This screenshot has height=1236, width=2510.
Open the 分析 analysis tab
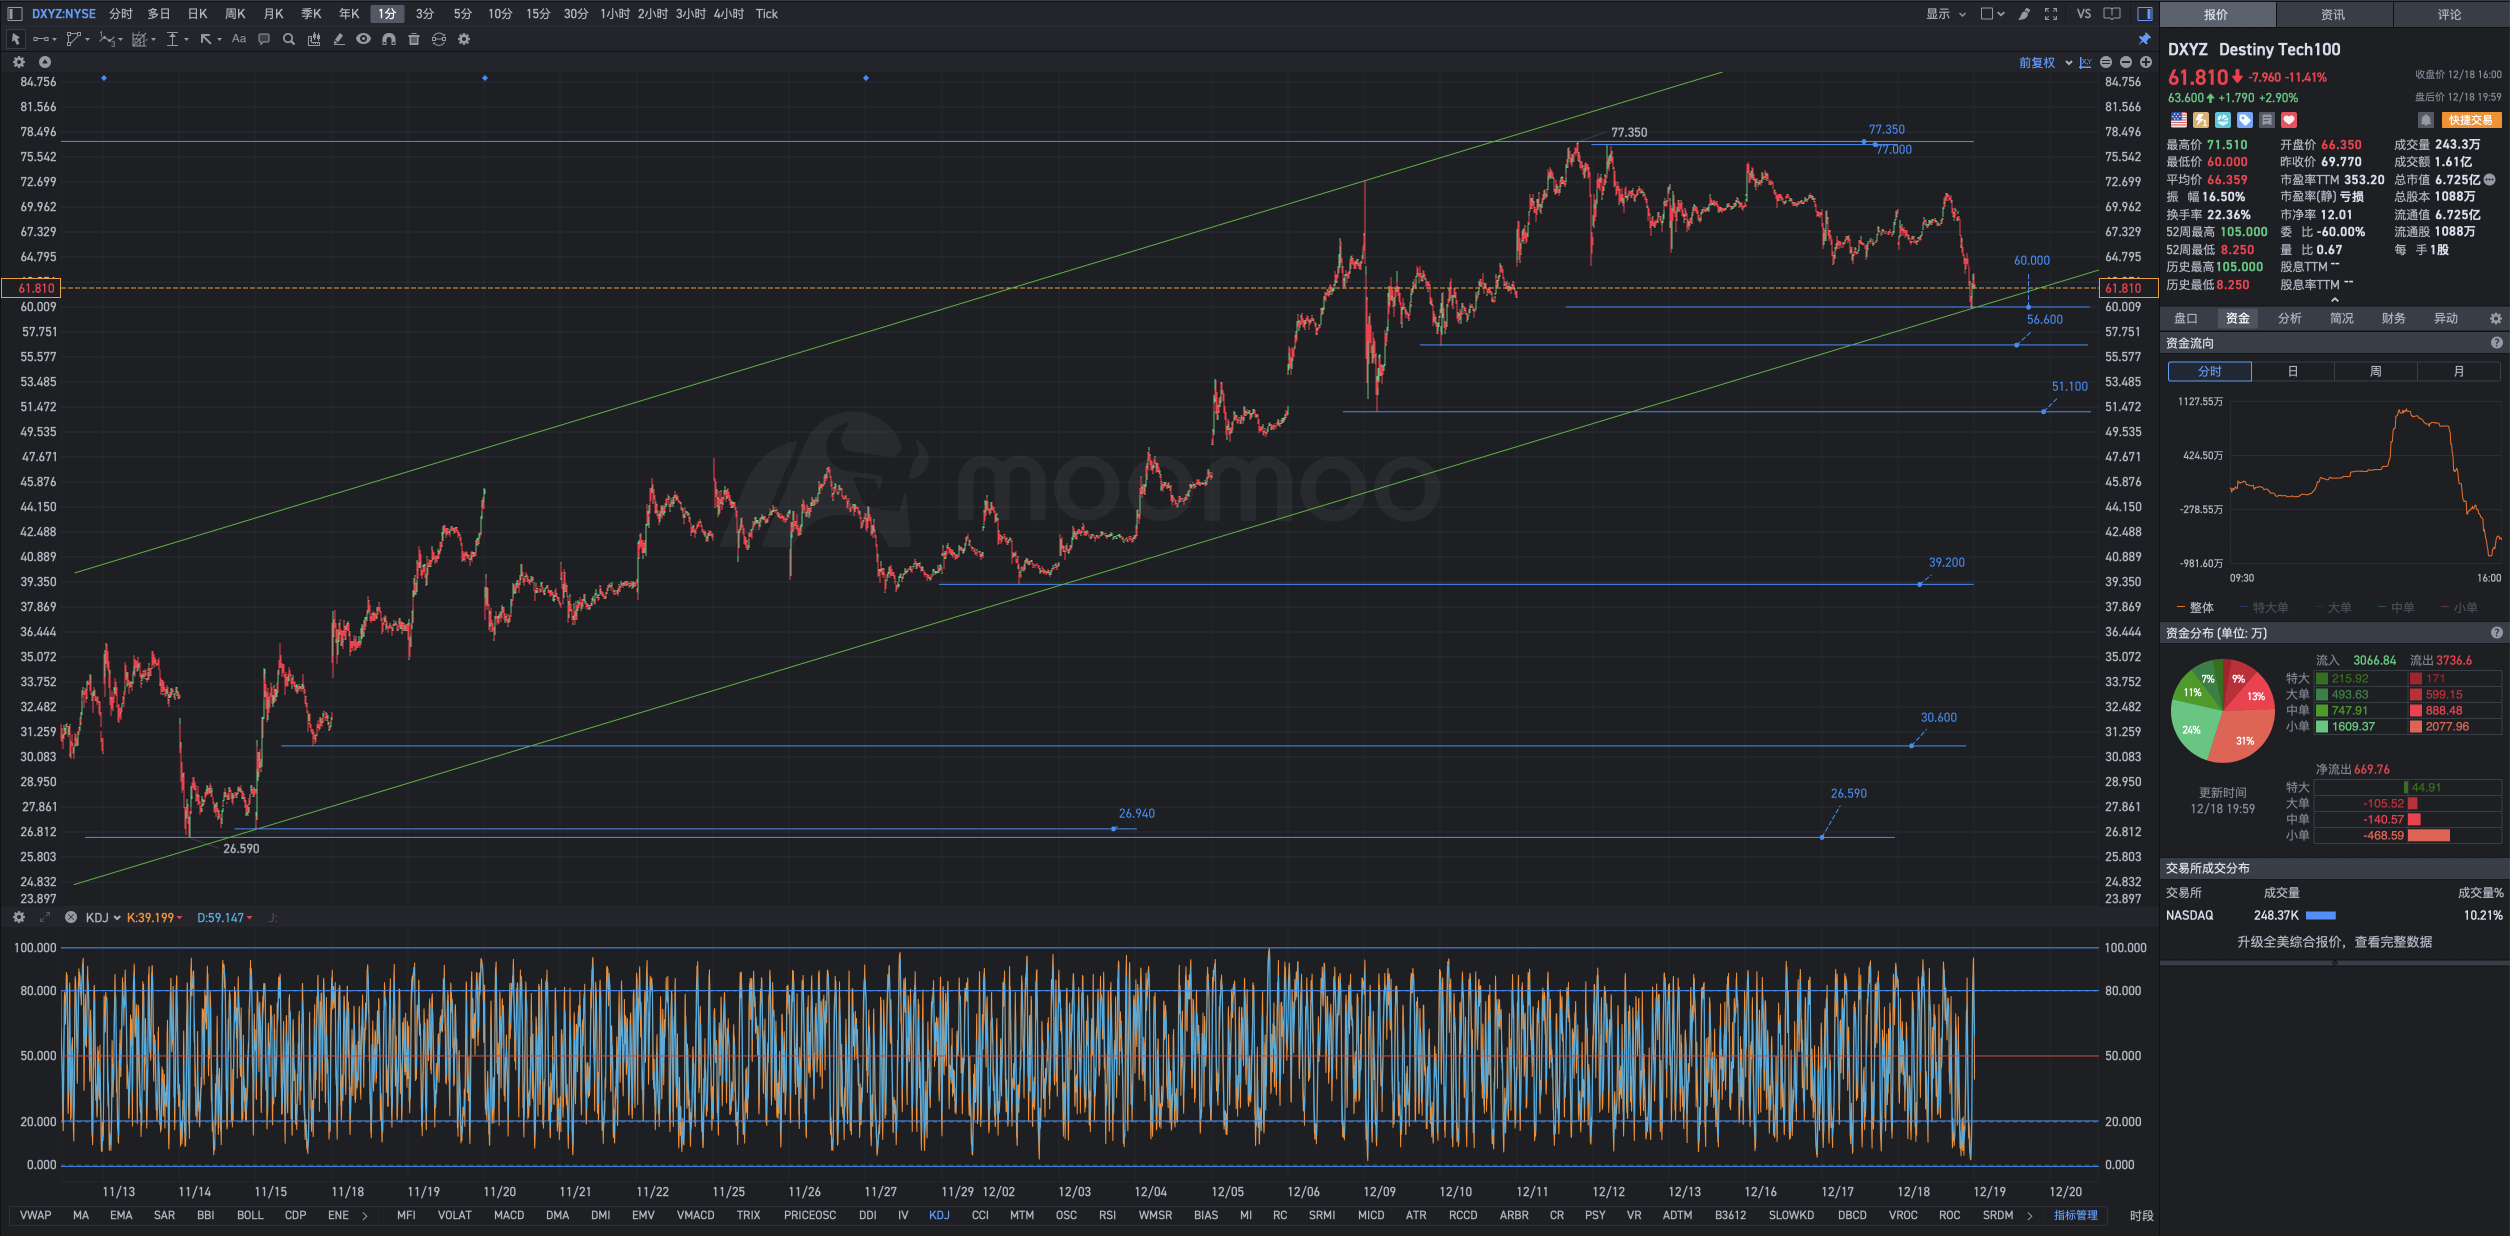[x=2289, y=318]
